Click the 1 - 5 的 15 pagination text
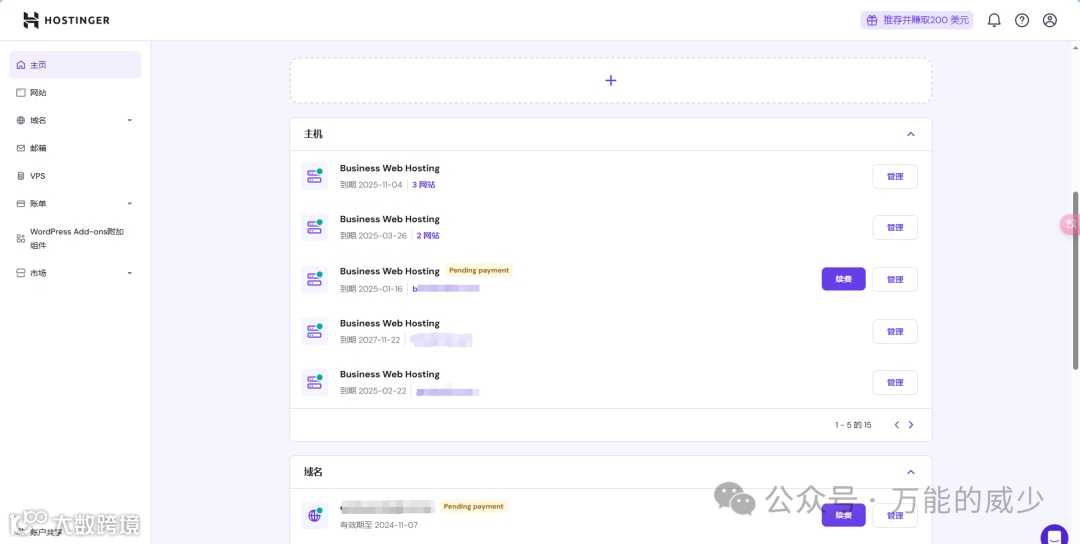 (x=853, y=425)
